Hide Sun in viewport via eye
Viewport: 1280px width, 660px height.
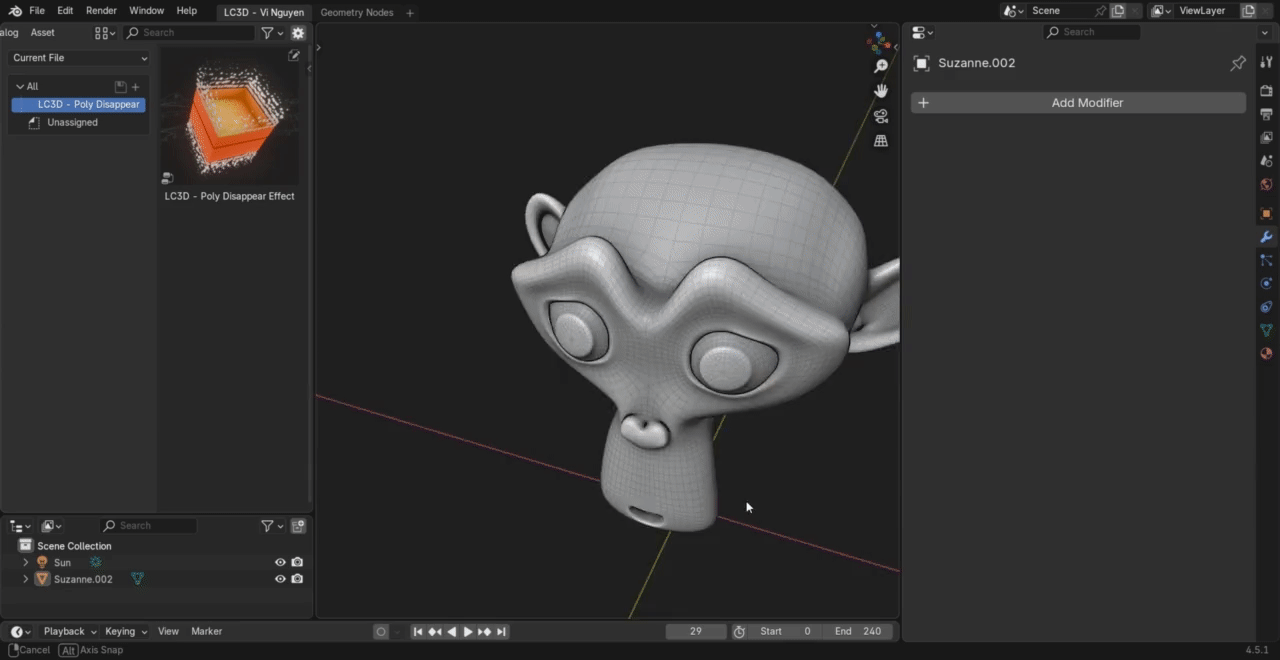click(x=280, y=563)
